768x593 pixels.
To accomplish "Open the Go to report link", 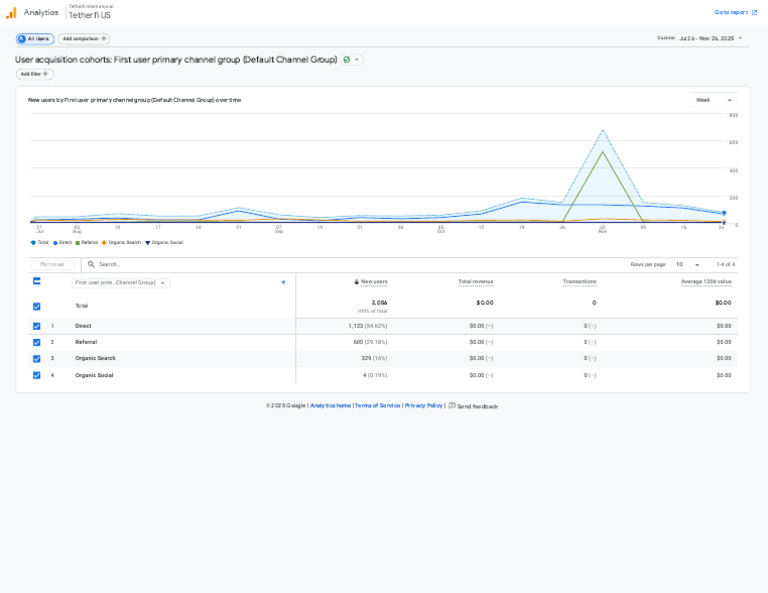I will pyautogui.click(x=735, y=12).
